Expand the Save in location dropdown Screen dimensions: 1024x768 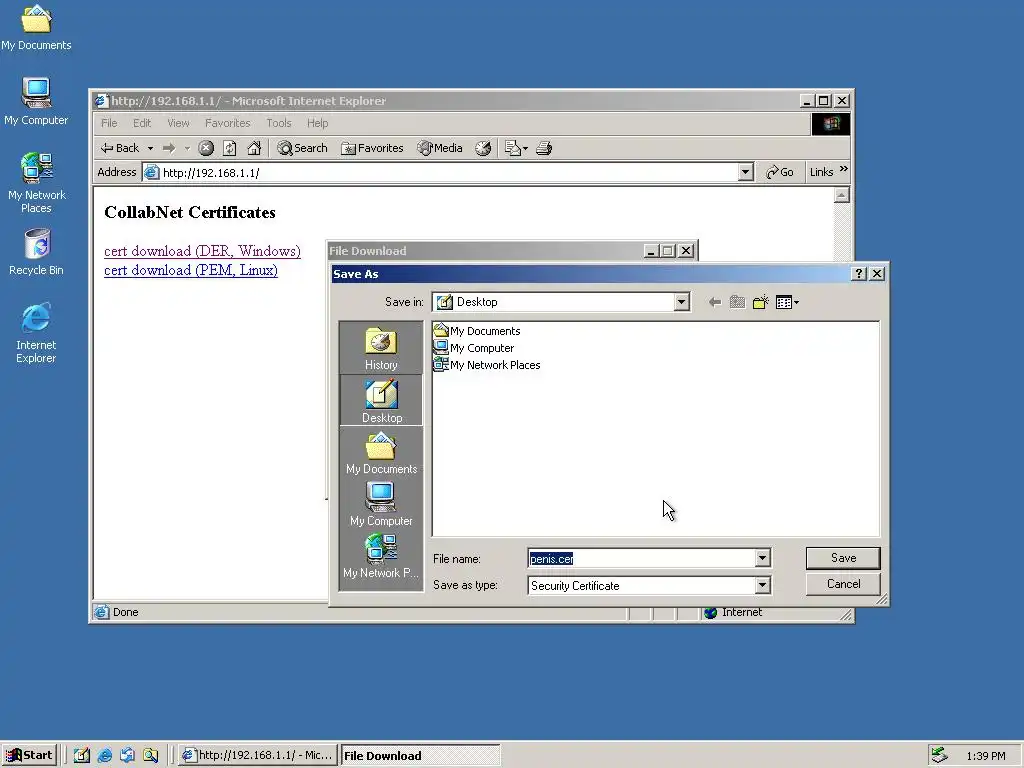682,302
